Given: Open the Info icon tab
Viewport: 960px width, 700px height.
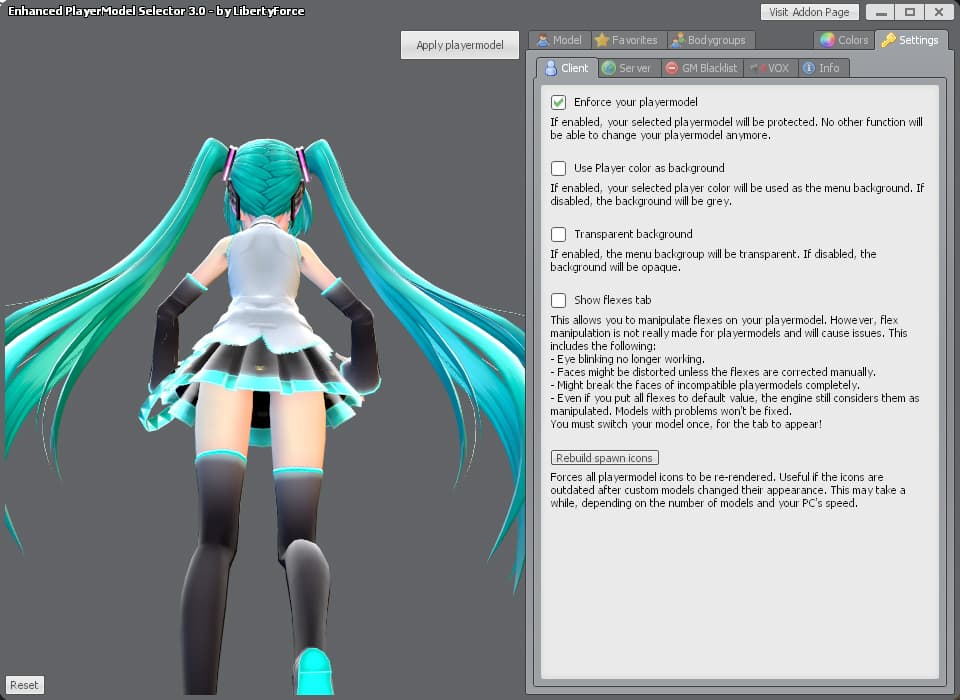Looking at the screenshot, I should [809, 68].
